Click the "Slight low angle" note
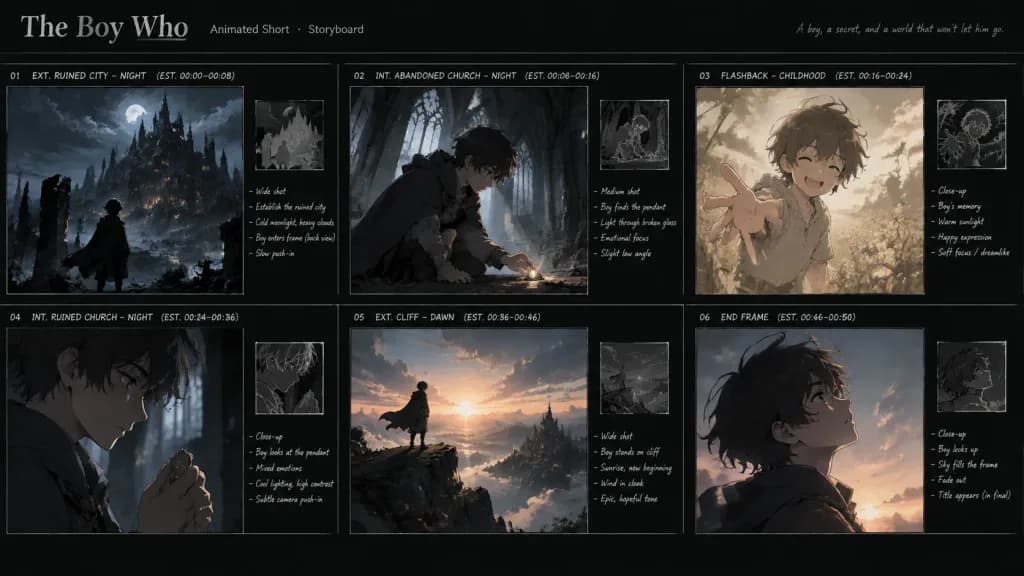This screenshot has width=1024, height=576. coord(626,253)
